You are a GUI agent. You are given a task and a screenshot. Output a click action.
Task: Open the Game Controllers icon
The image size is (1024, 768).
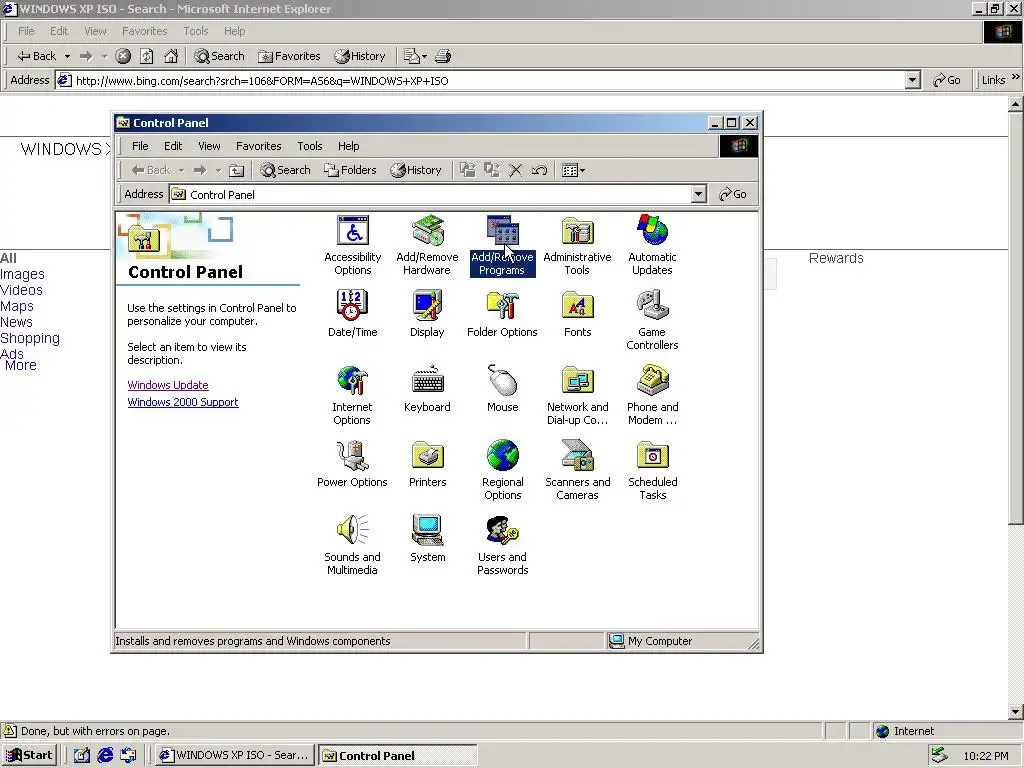point(652,321)
